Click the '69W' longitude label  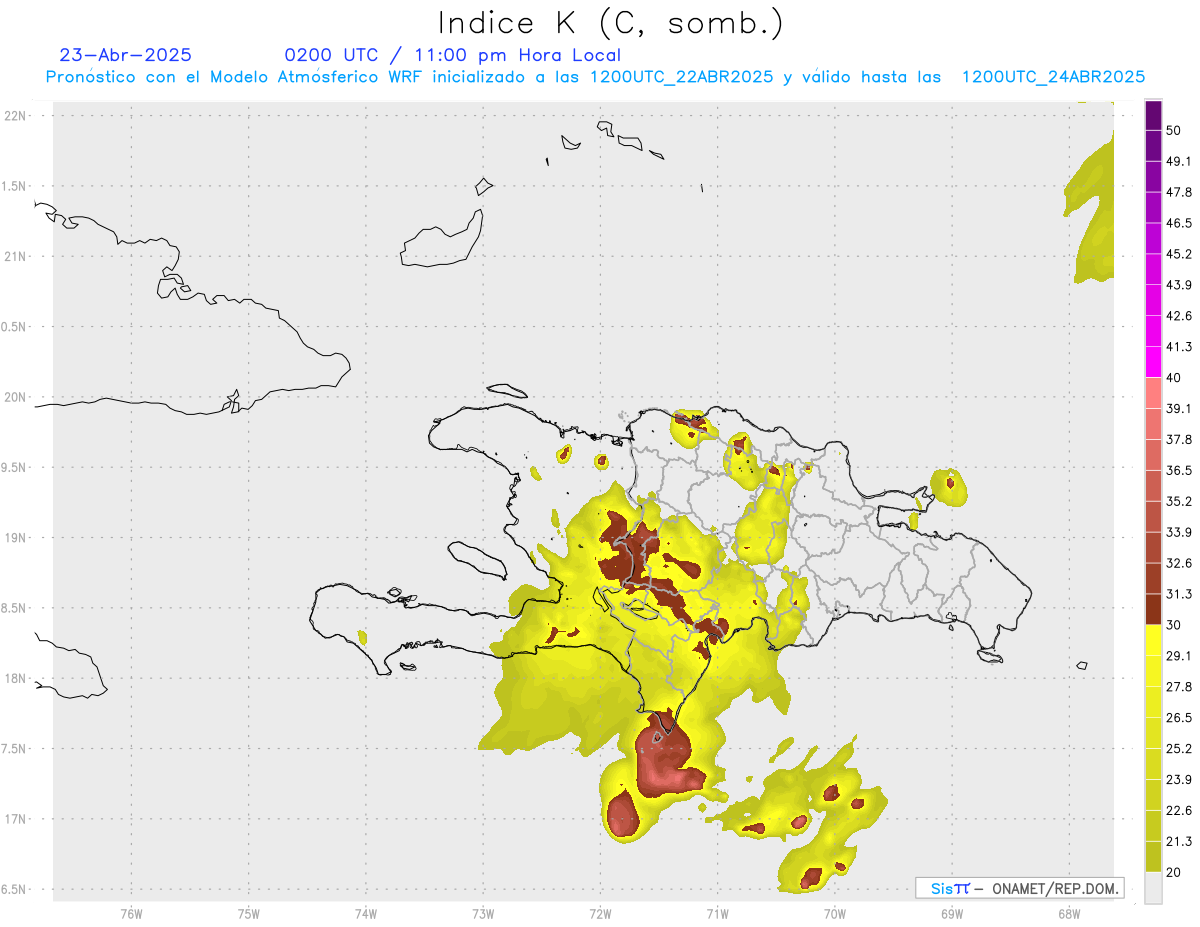(x=952, y=913)
